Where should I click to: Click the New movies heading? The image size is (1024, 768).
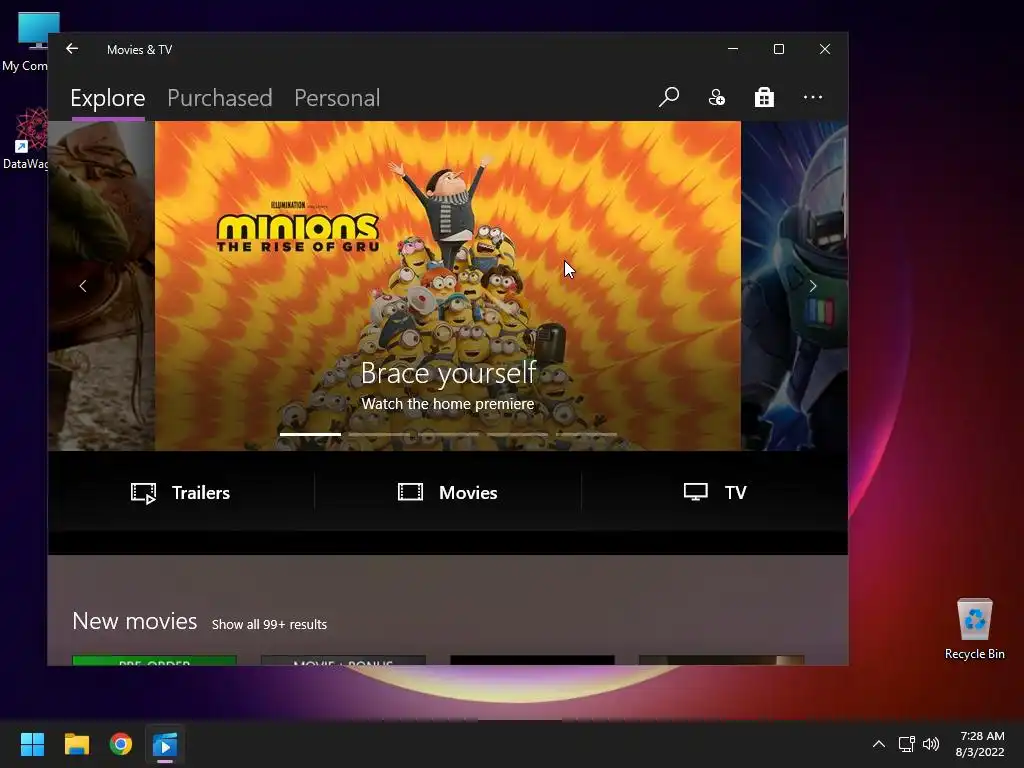coord(135,621)
